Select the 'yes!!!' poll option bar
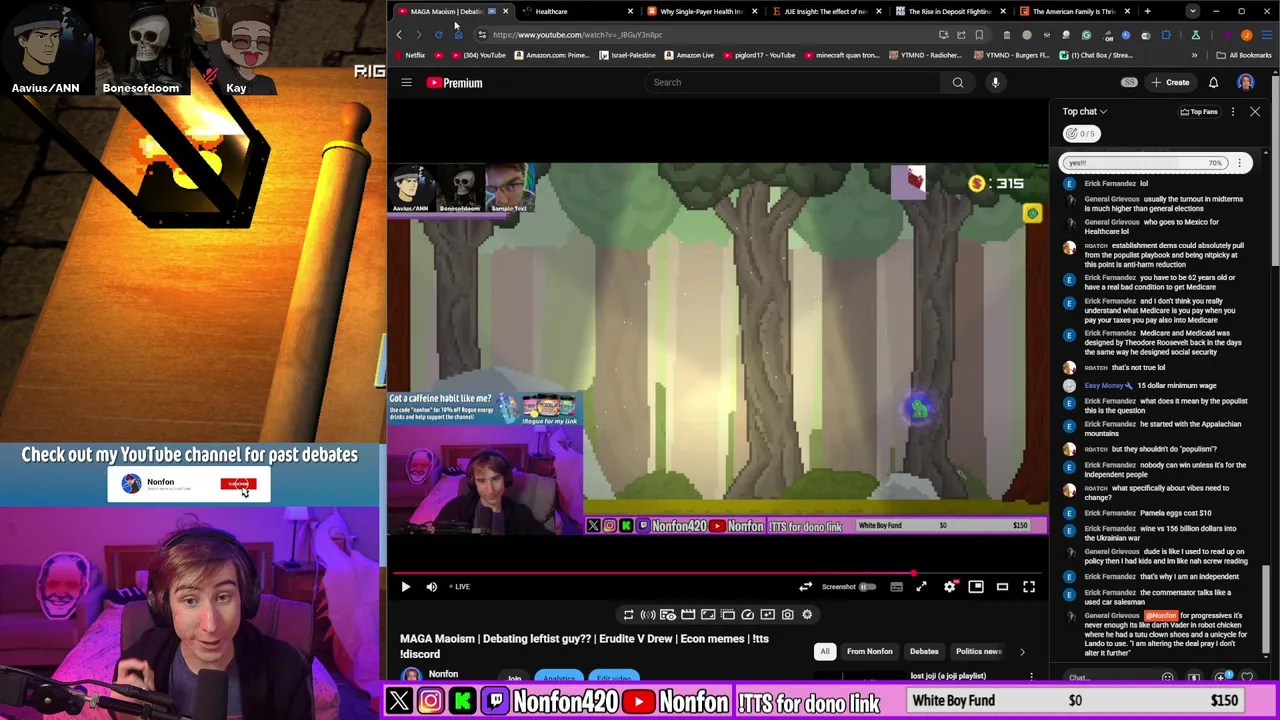The width and height of the screenshot is (1280, 720). pyautogui.click(x=1146, y=163)
